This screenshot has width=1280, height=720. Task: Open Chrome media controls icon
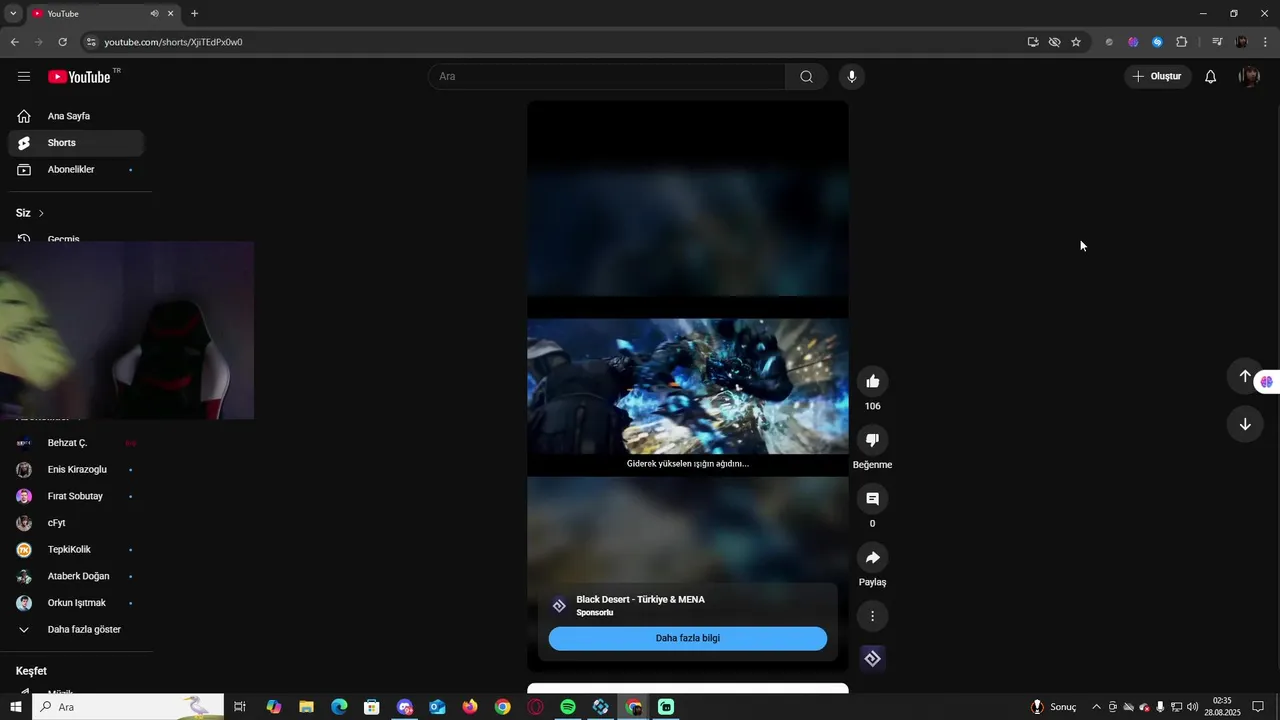pos(1217,42)
